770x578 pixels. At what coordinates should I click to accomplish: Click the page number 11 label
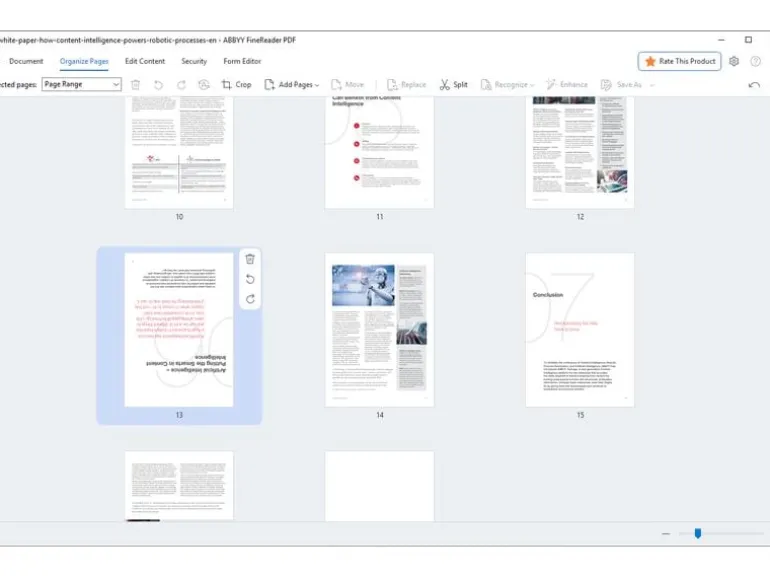tap(380, 217)
